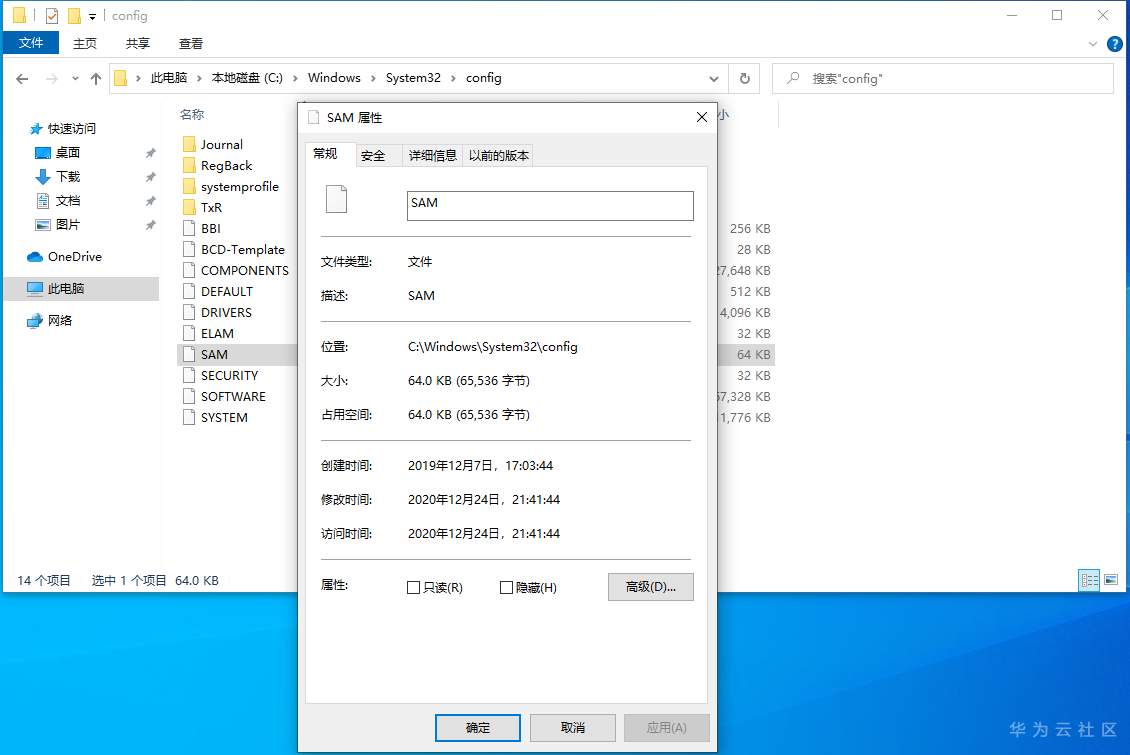The width and height of the screenshot is (1130, 755).
Task: Refresh the config folder view
Action: [744, 79]
